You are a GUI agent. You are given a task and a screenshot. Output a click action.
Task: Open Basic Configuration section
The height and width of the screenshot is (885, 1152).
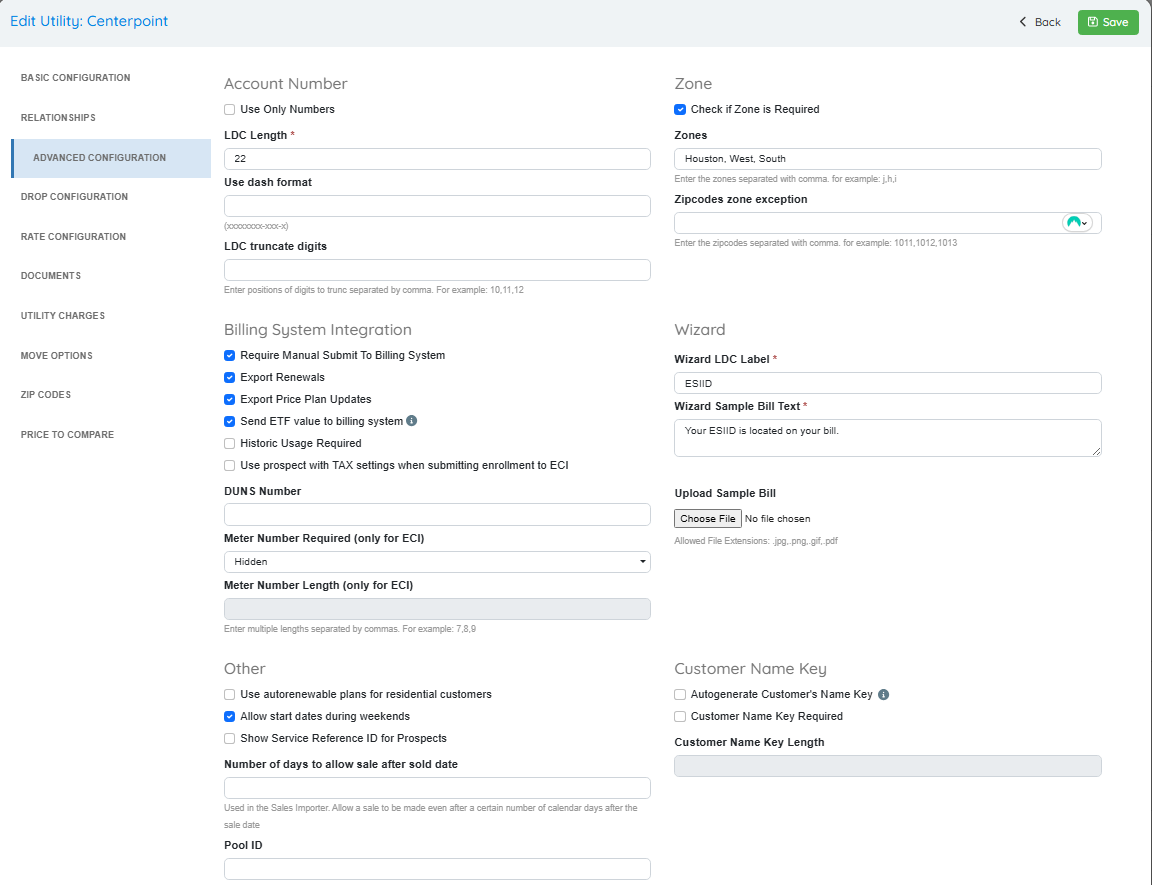coord(76,78)
